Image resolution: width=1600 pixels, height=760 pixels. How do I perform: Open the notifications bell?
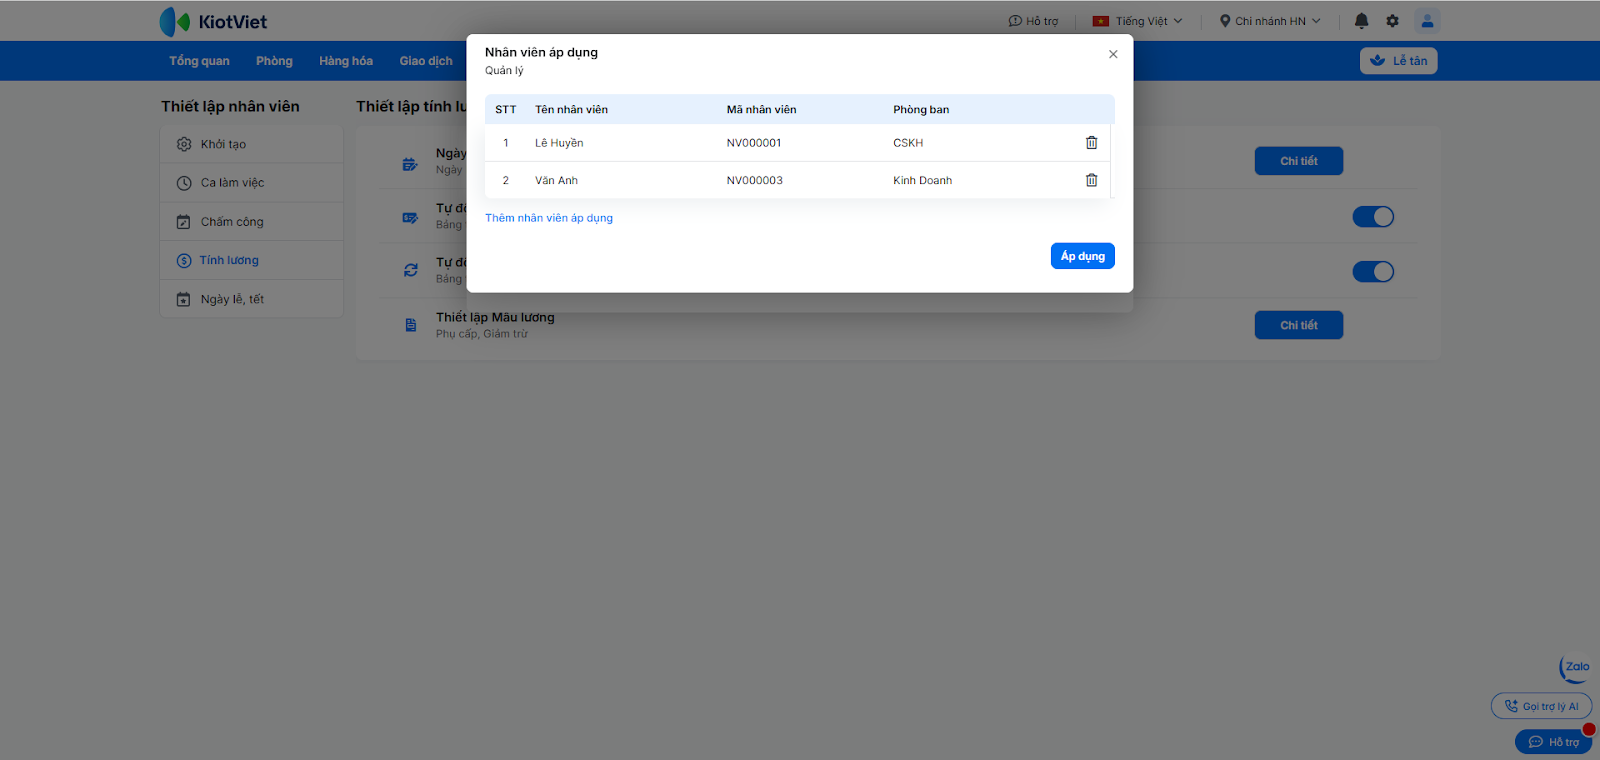tap(1361, 21)
